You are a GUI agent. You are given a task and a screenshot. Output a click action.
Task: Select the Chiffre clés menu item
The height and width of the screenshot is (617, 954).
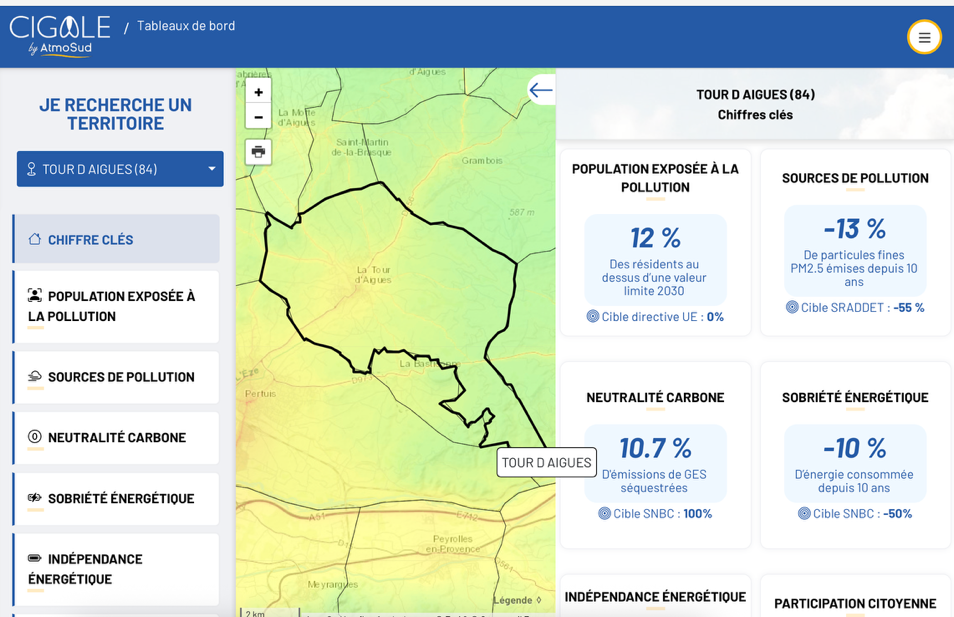[x=116, y=239]
